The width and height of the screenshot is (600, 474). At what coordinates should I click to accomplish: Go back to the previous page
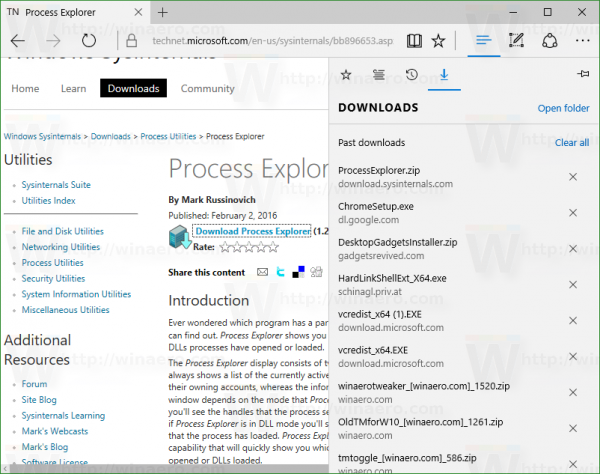pos(18,41)
